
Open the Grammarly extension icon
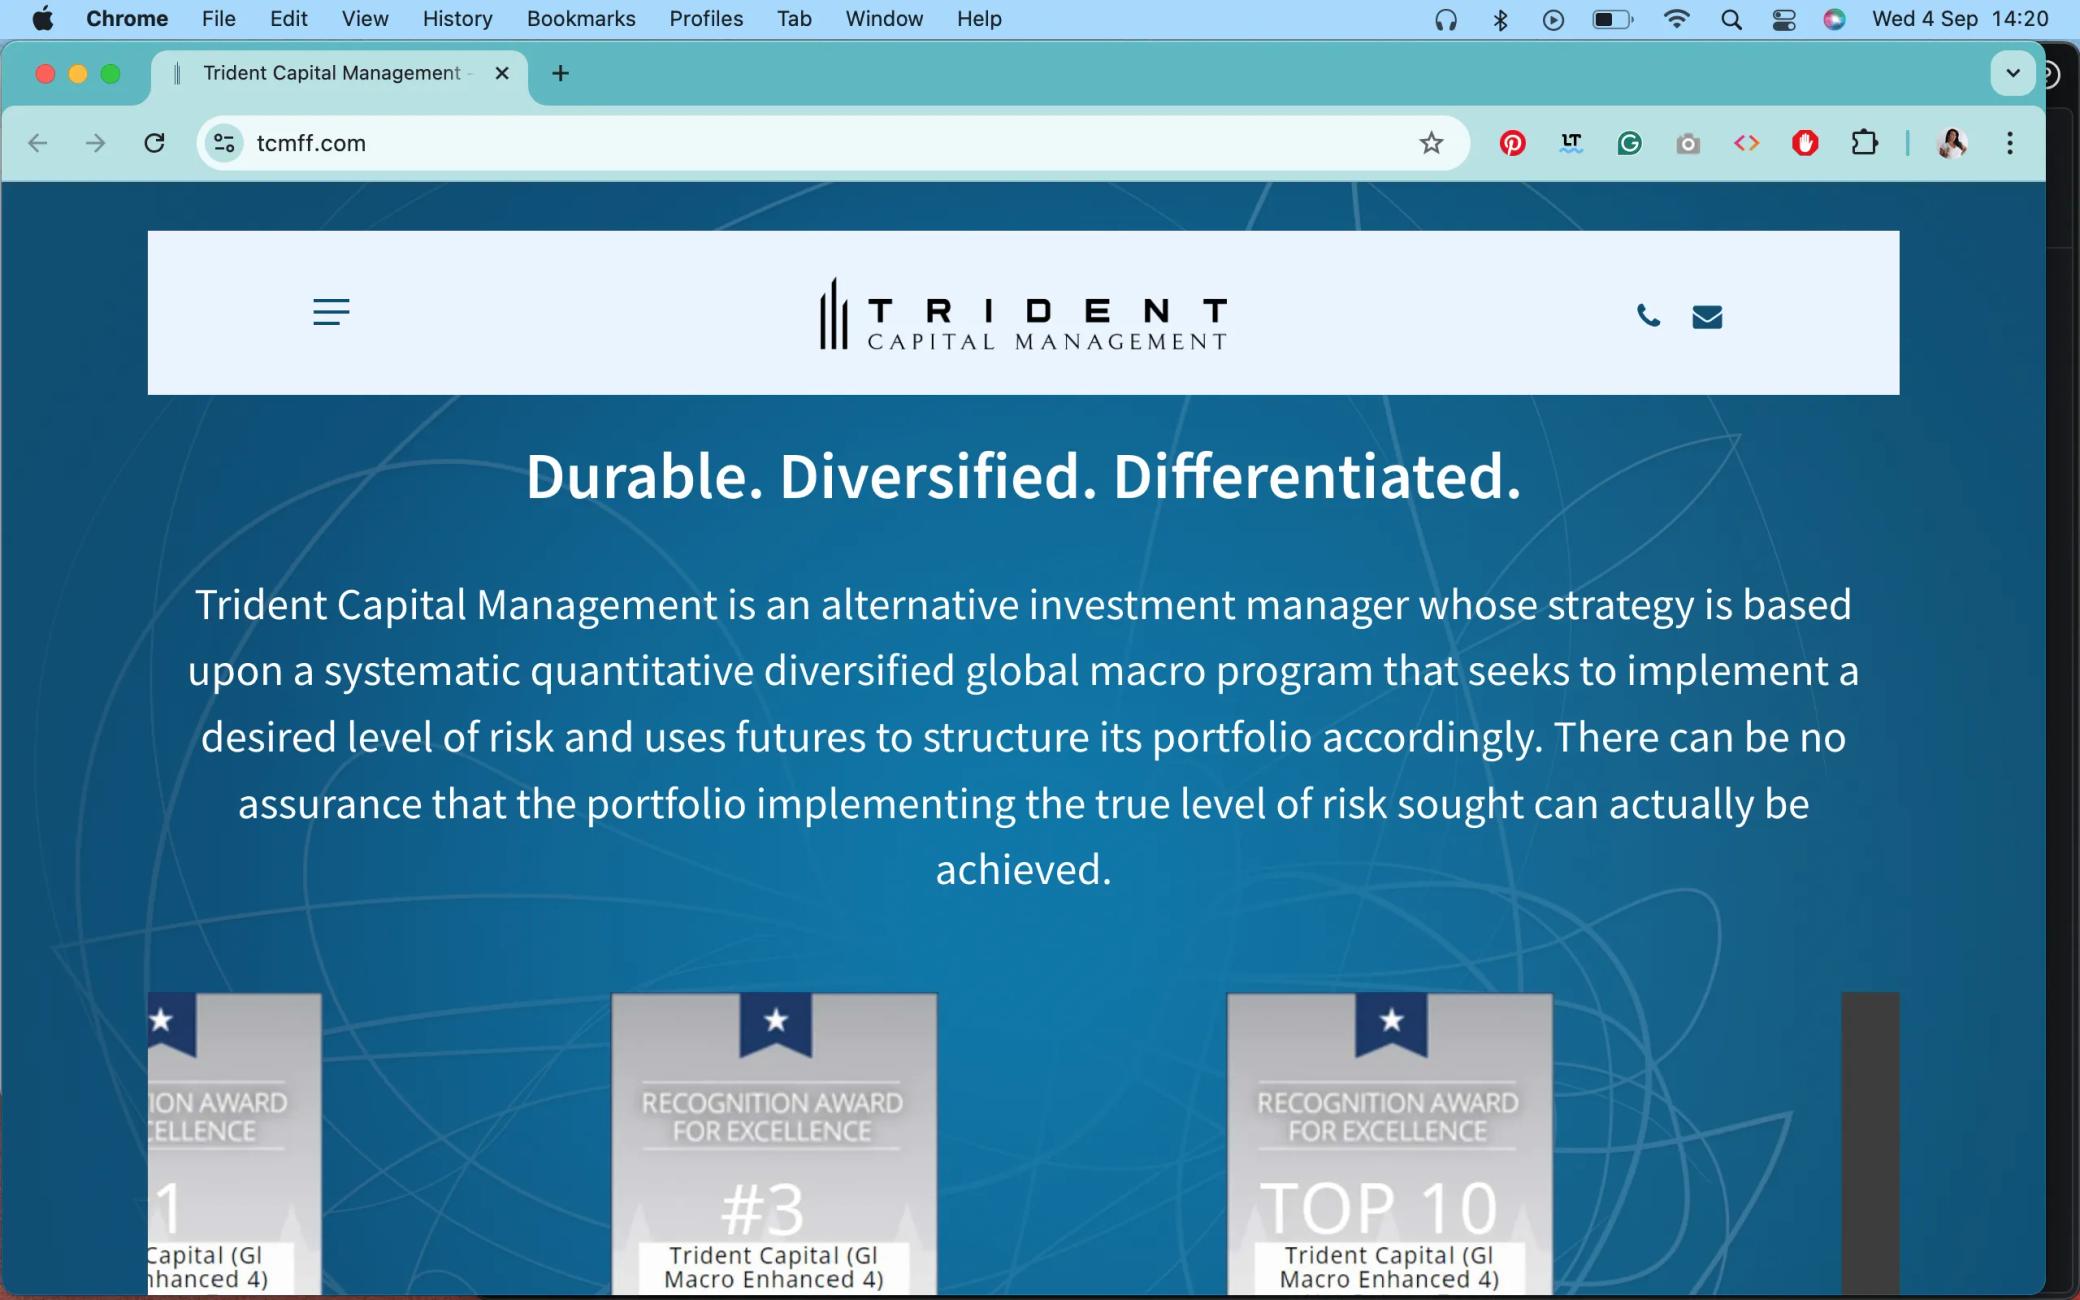1629,143
